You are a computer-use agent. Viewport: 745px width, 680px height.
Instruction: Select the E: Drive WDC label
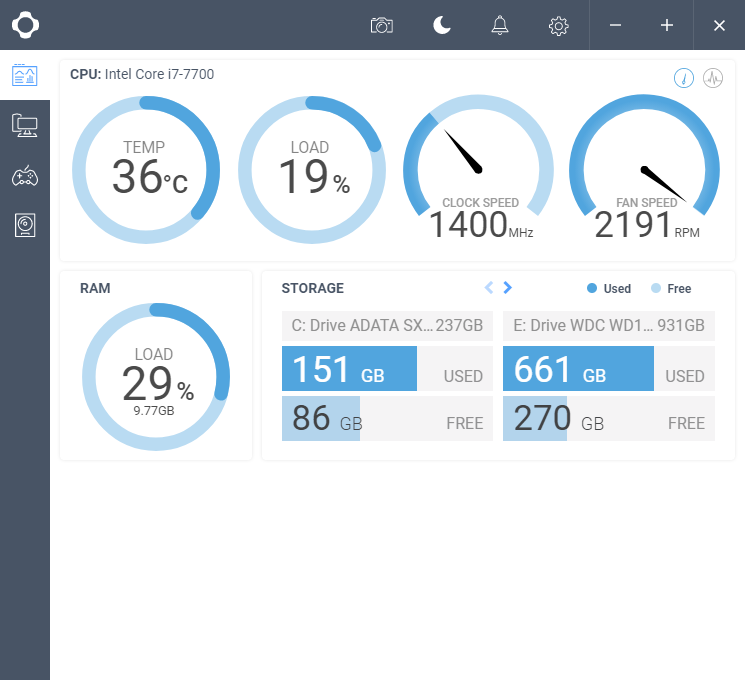[608, 325]
